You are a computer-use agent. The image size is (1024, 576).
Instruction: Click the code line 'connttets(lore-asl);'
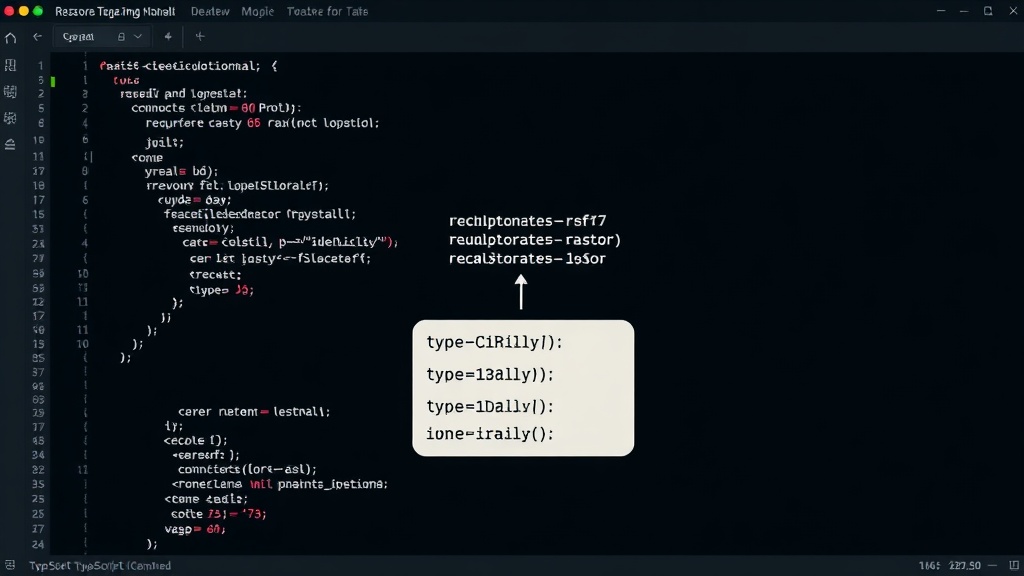(247, 469)
